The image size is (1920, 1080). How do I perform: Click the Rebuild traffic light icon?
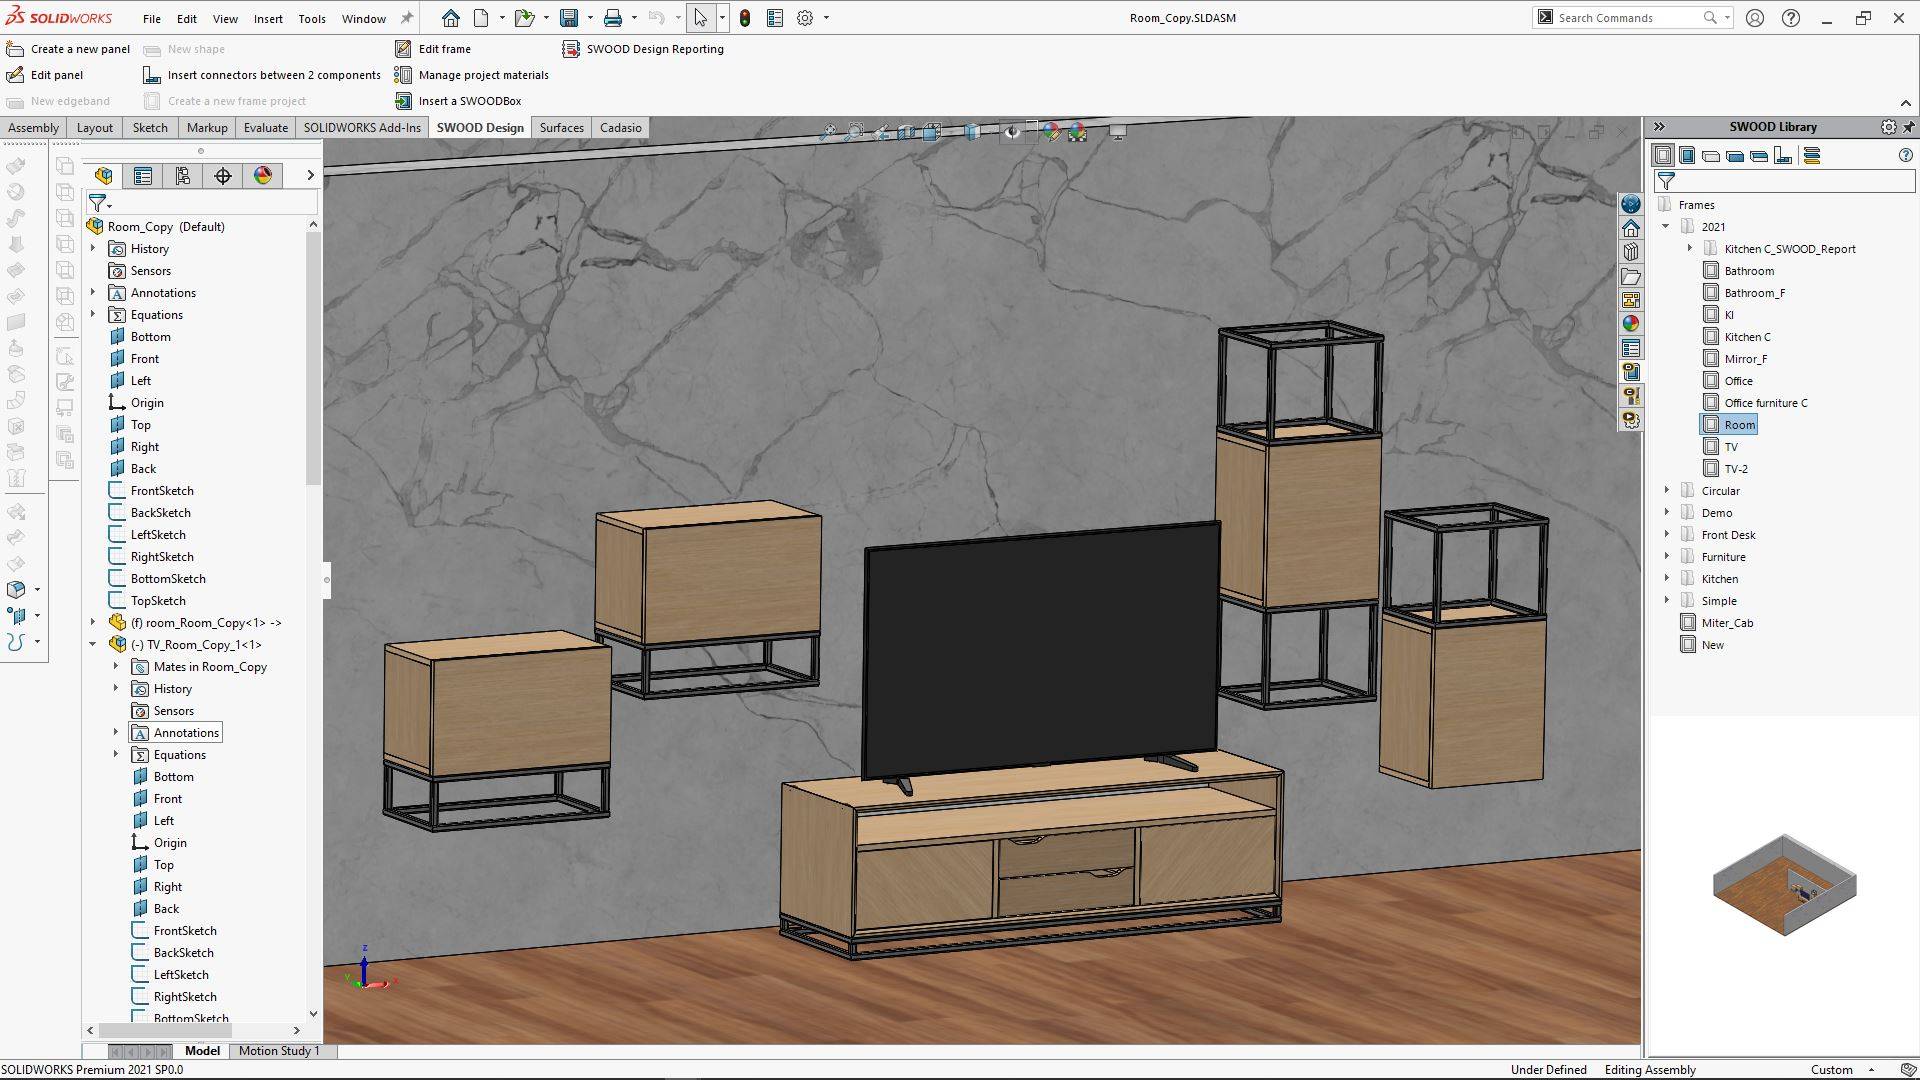point(745,18)
